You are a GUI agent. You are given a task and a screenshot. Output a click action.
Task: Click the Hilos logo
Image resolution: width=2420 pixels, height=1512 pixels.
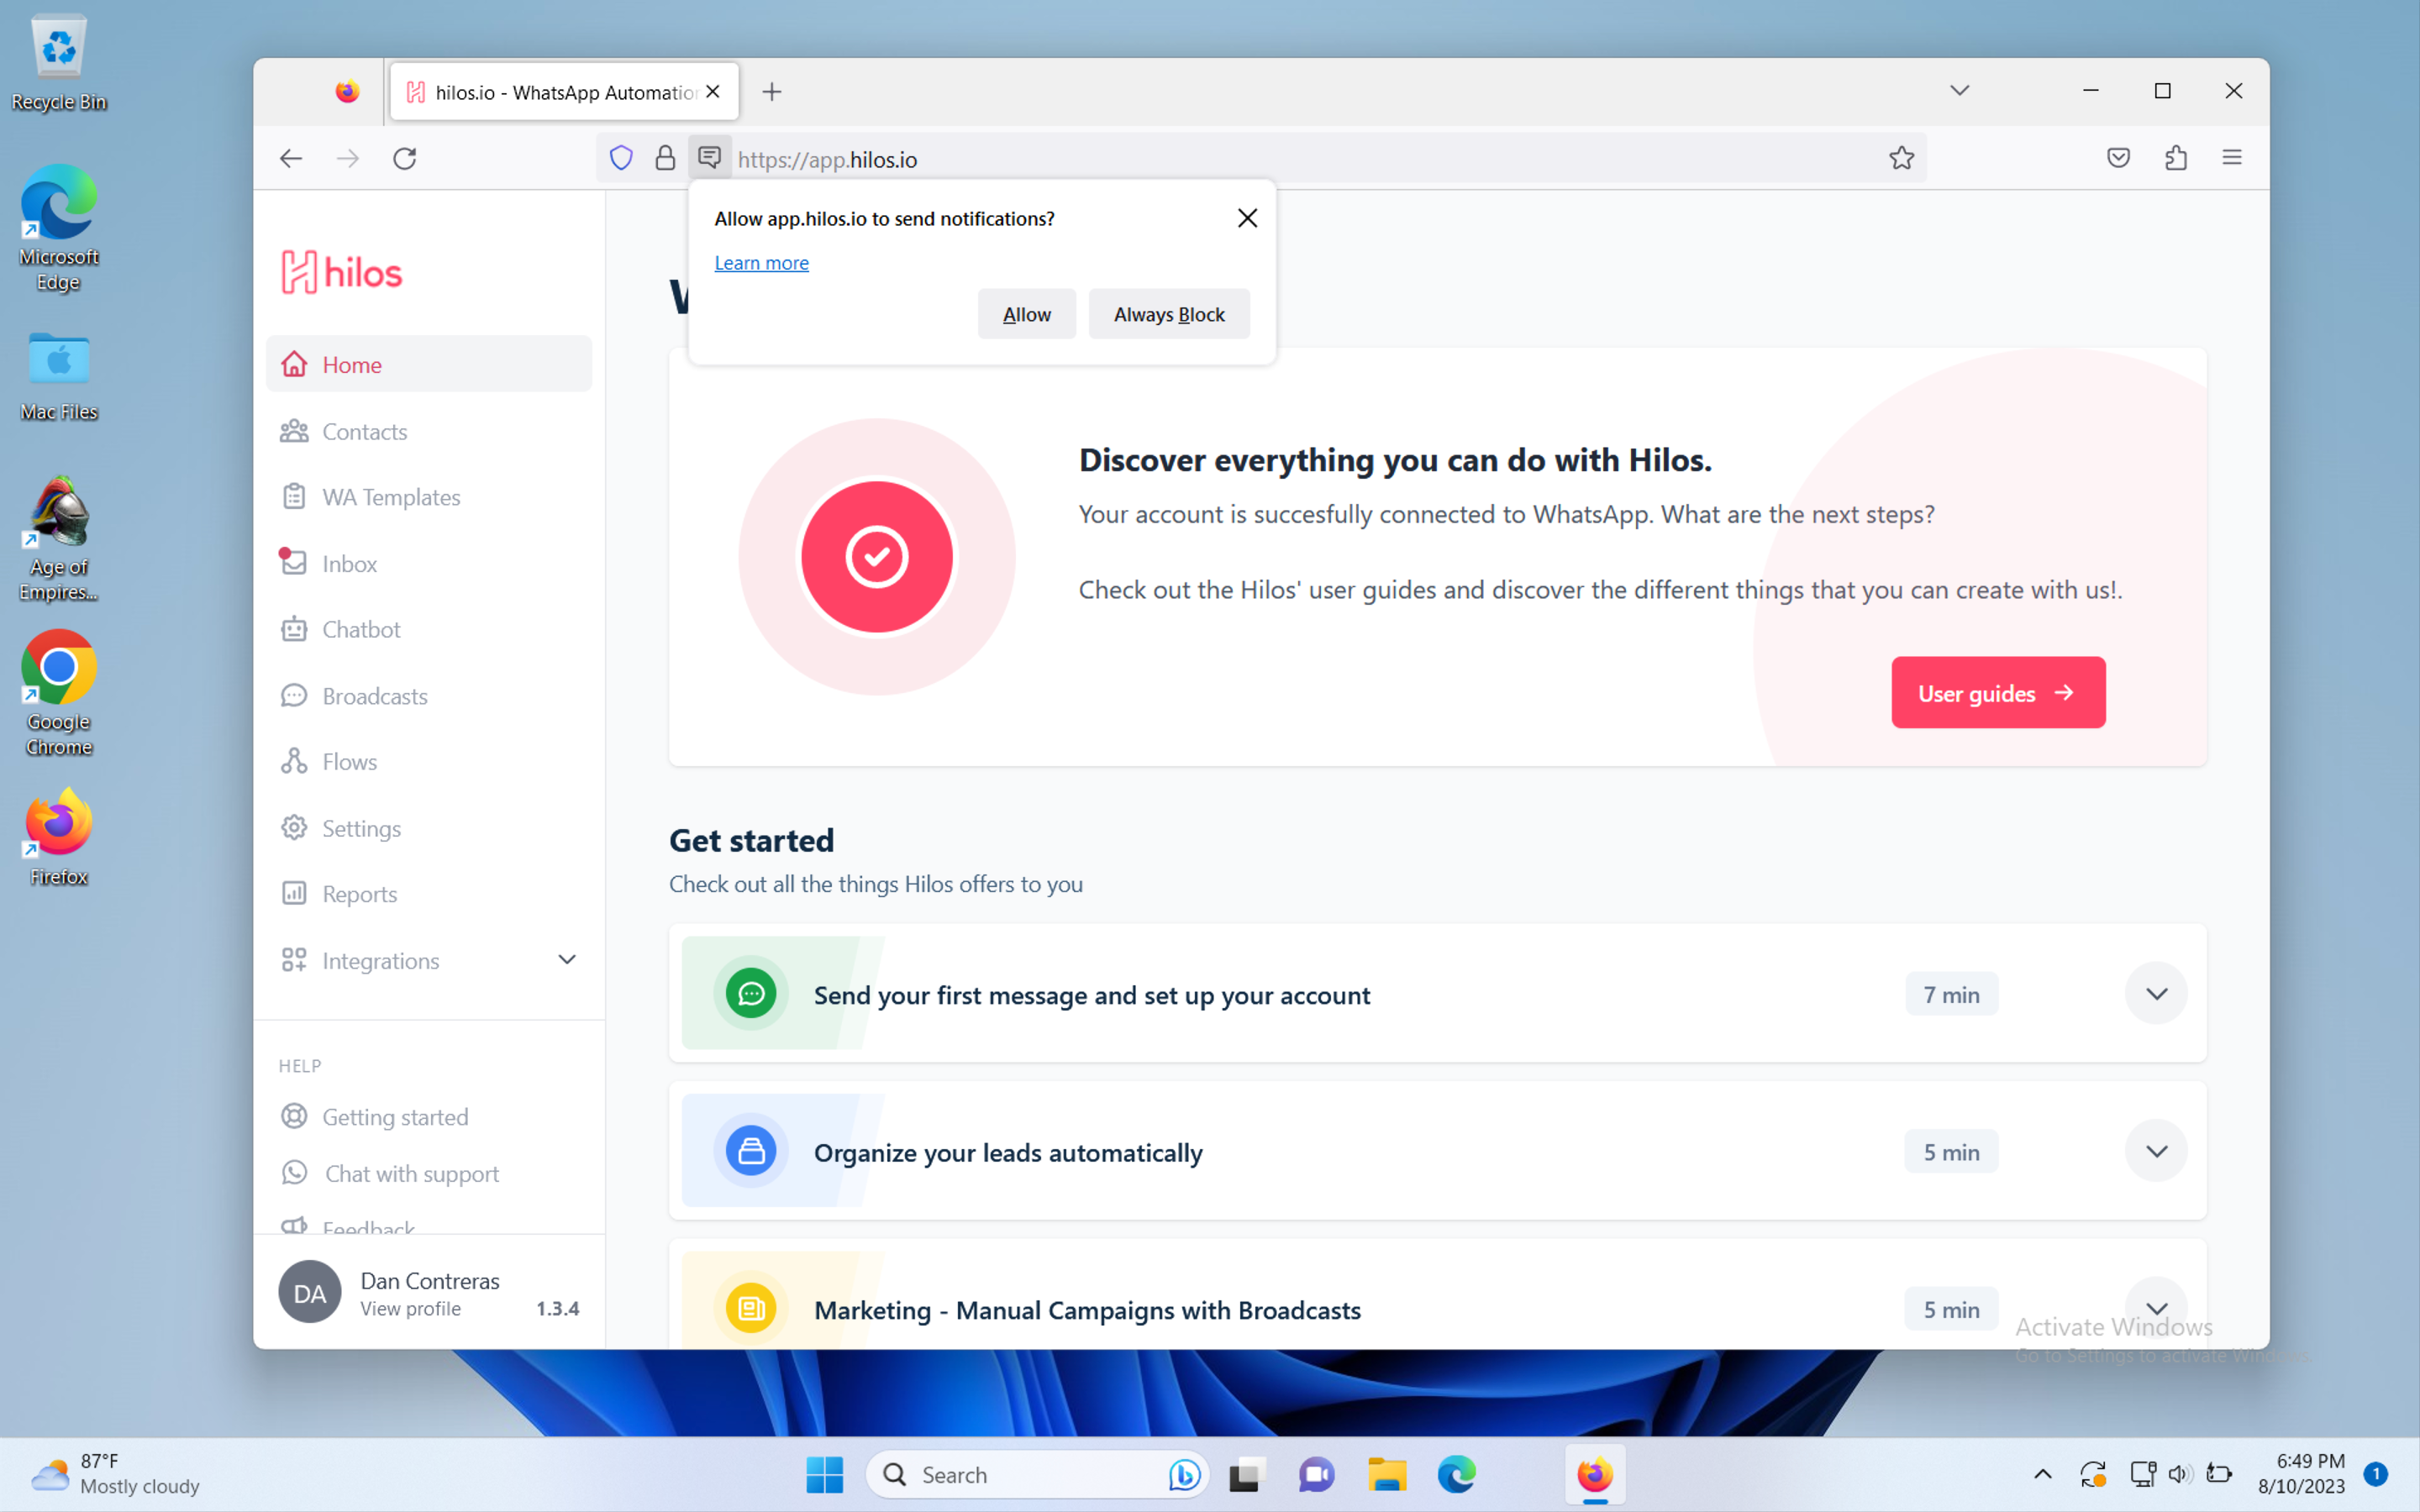point(340,271)
